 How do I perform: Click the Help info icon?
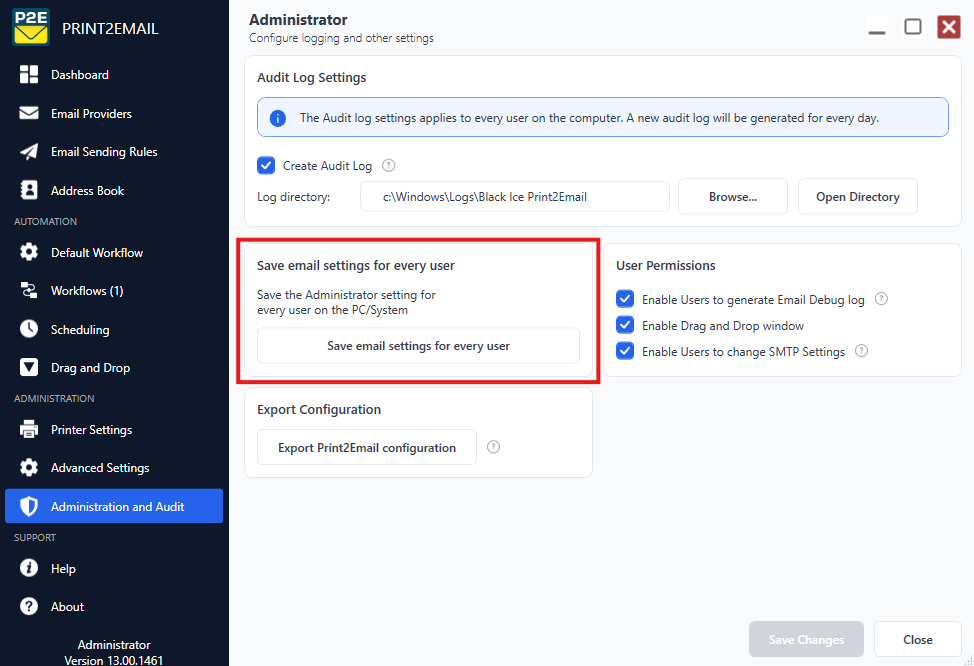(29, 568)
